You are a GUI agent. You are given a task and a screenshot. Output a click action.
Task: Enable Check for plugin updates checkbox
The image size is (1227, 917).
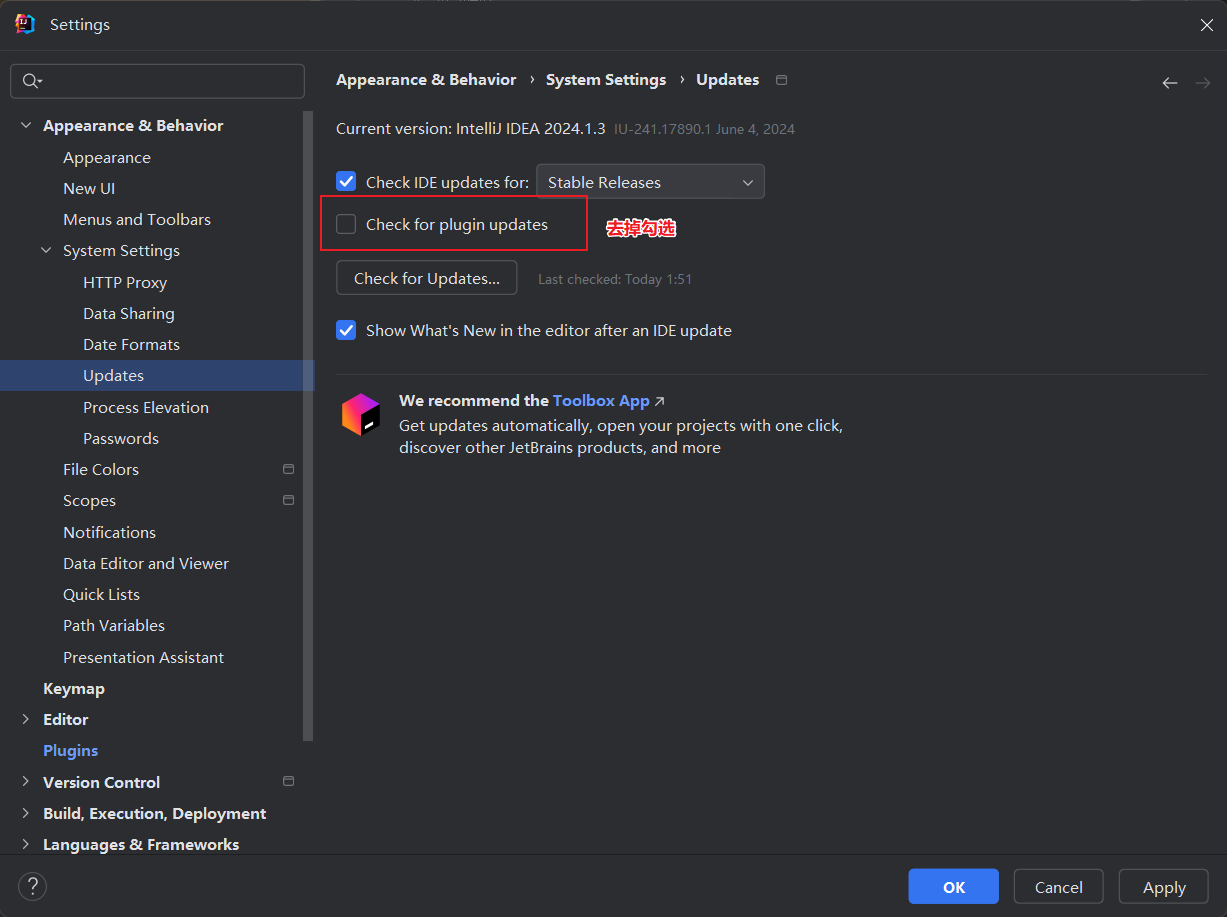point(346,224)
